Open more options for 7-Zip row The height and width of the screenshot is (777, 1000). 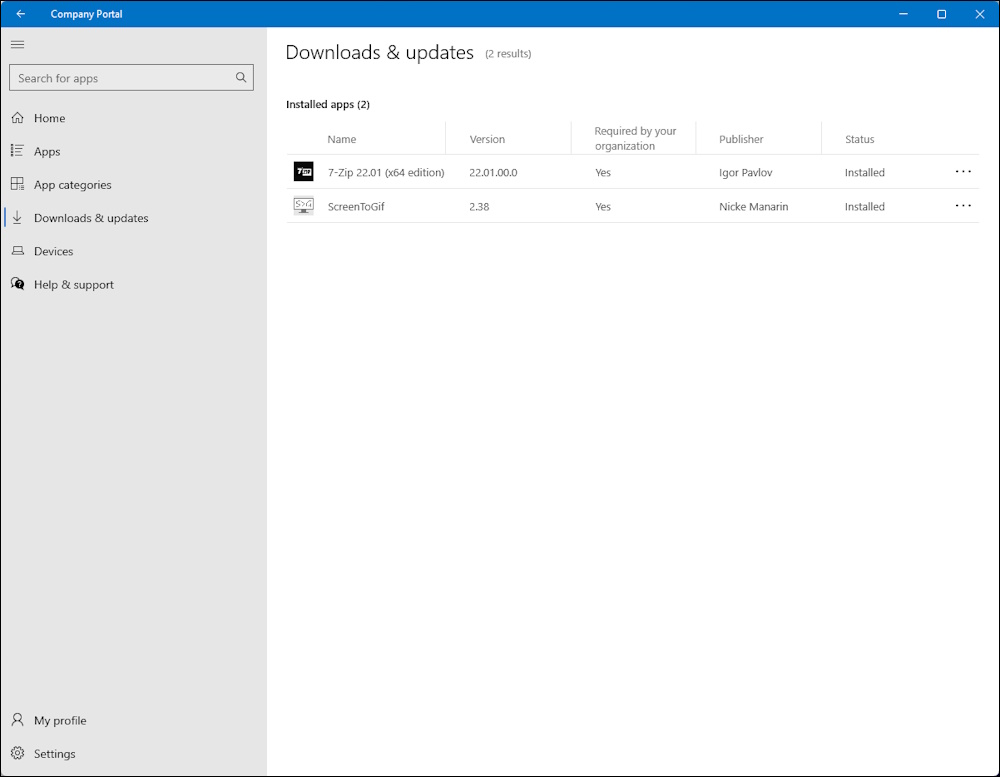click(963, 172)
